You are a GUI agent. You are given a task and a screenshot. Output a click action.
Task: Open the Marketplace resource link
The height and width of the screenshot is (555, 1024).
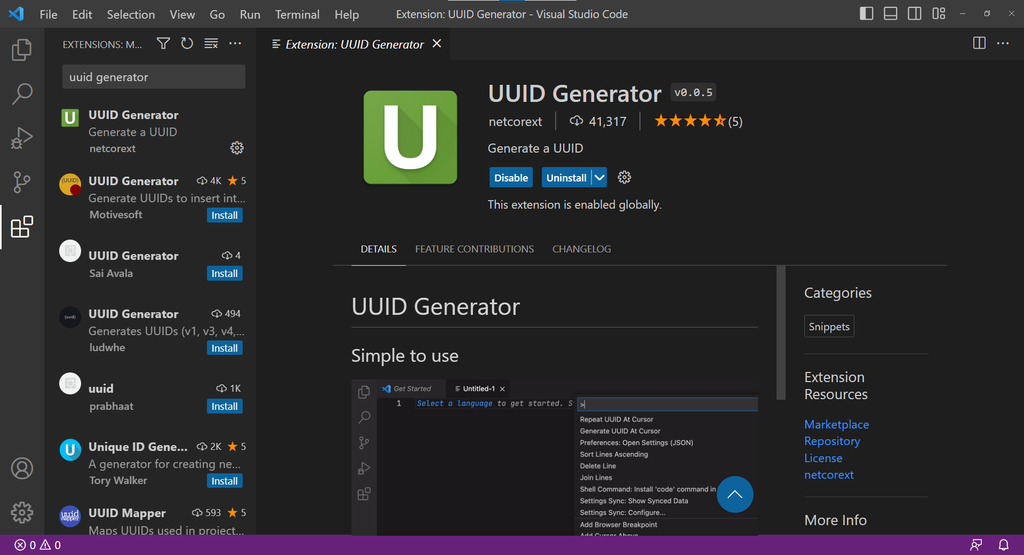pyautogui.click(x=837, y=424)
